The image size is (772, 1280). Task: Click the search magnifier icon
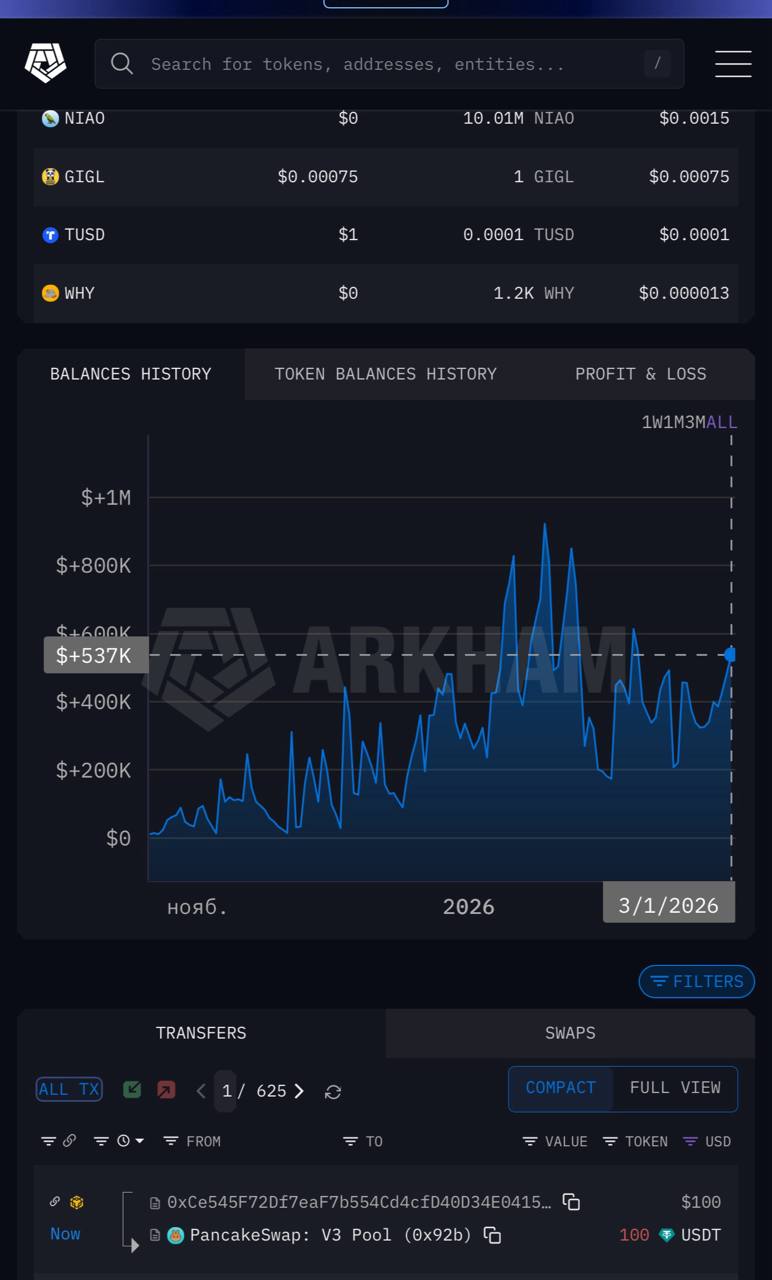122,64
